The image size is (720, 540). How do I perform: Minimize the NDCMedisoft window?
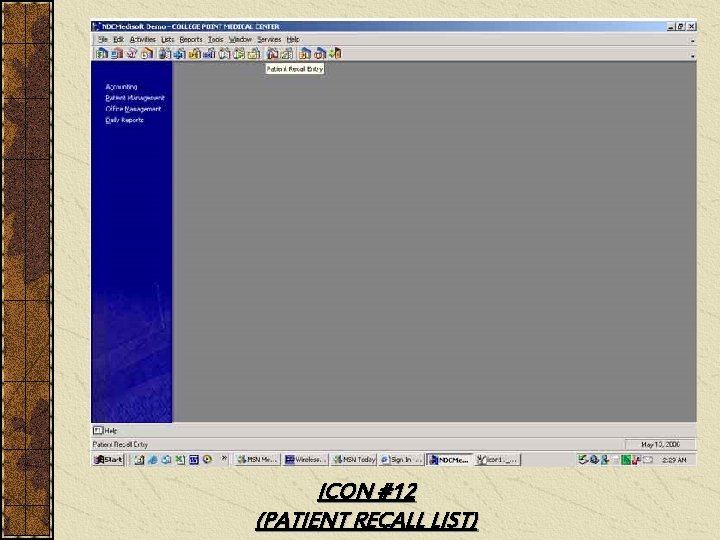coord(671,27)
